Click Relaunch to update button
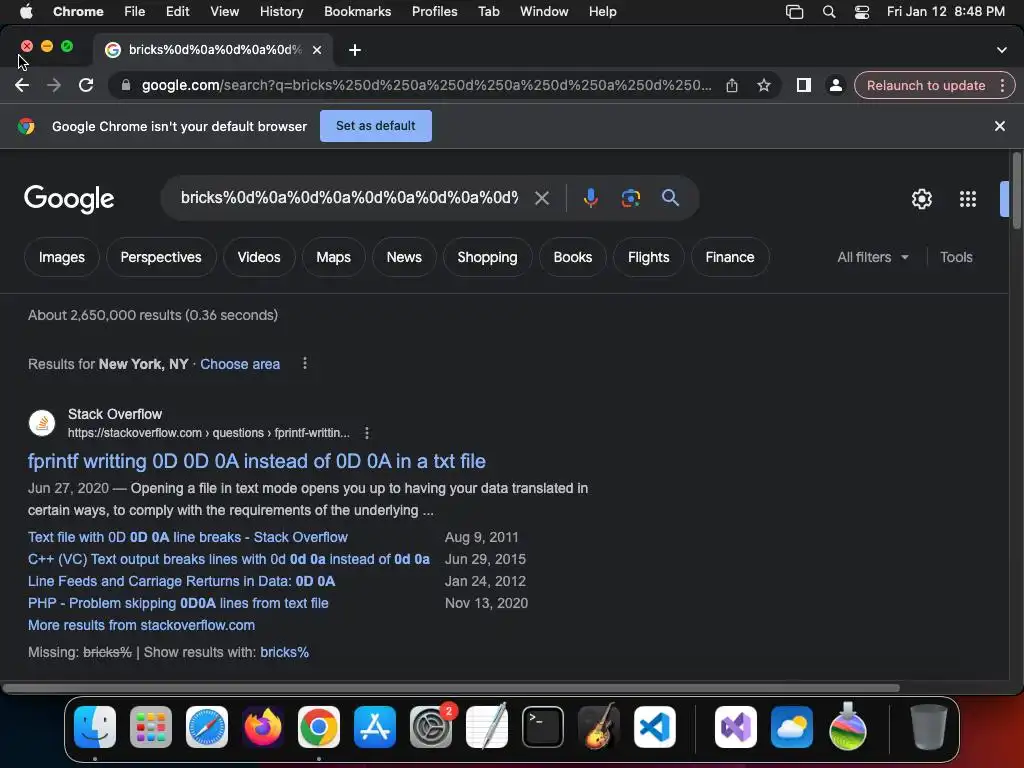The image size is (1024, 768). coord(925,86)
